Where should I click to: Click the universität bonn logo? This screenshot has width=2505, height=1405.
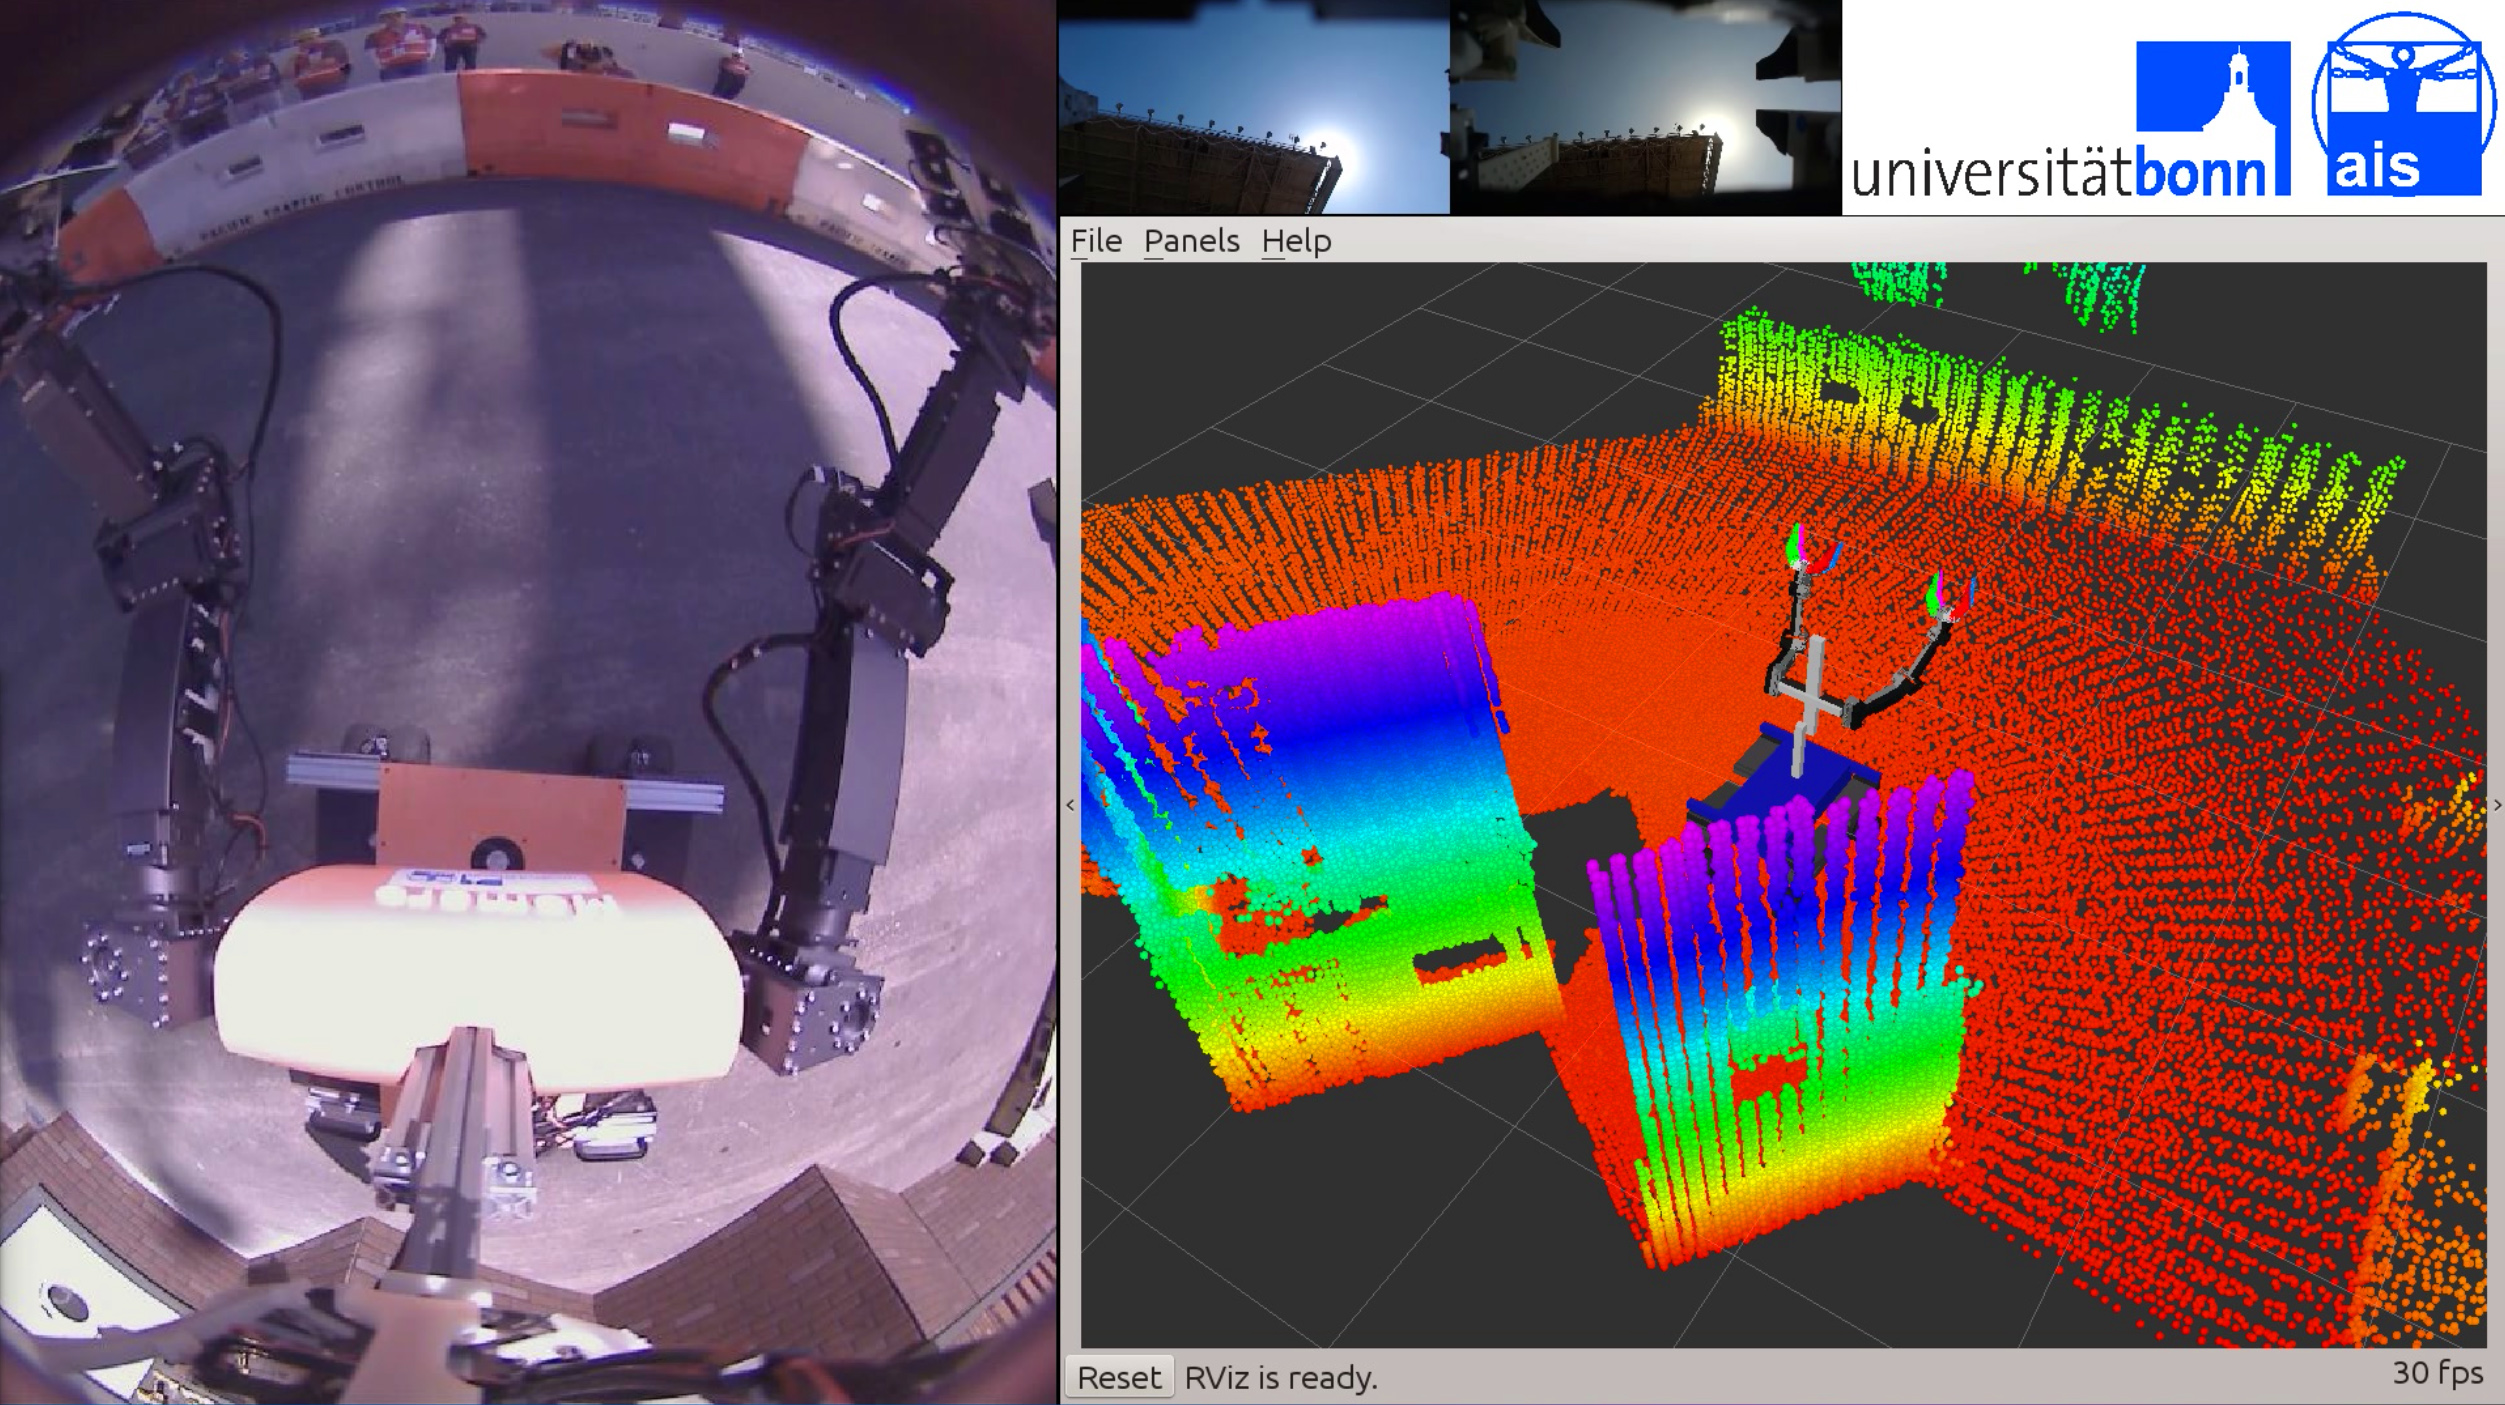(x=2070, y=118)
